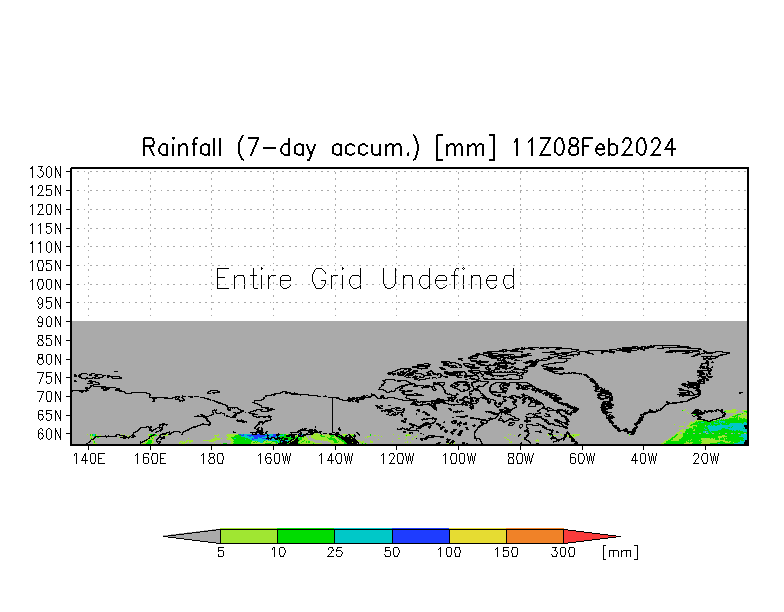Click the colorbar value label '100'
The height and width of the screenshot is (612, 784).
[448, 552]
